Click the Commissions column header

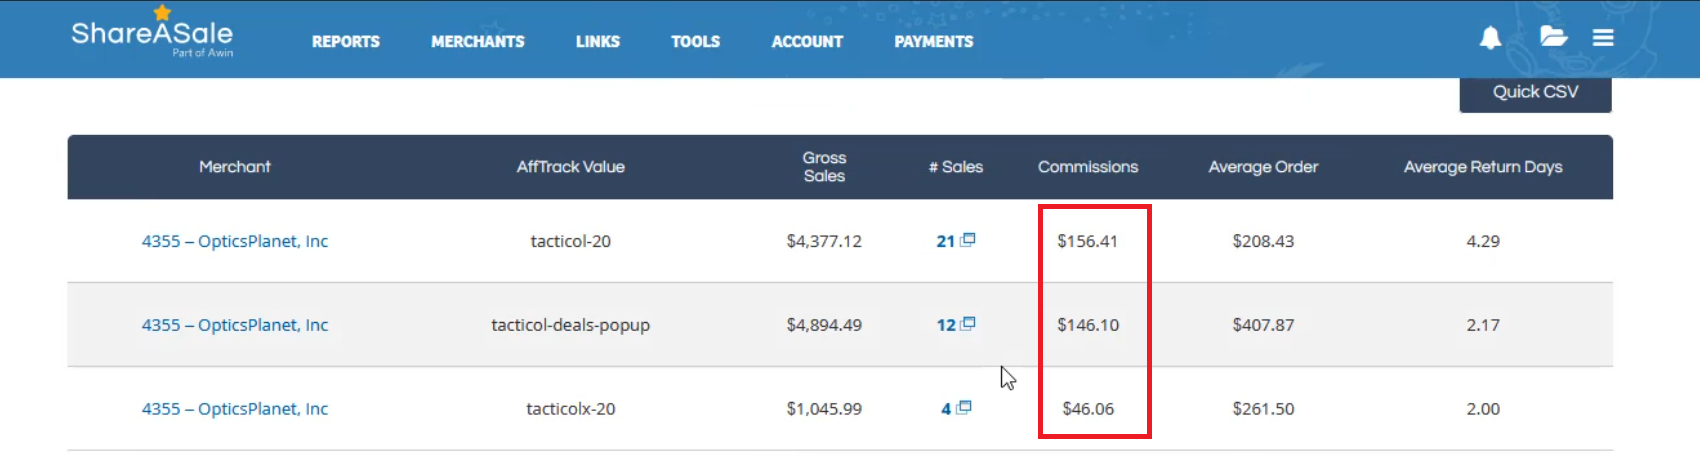coord(1088,167)
